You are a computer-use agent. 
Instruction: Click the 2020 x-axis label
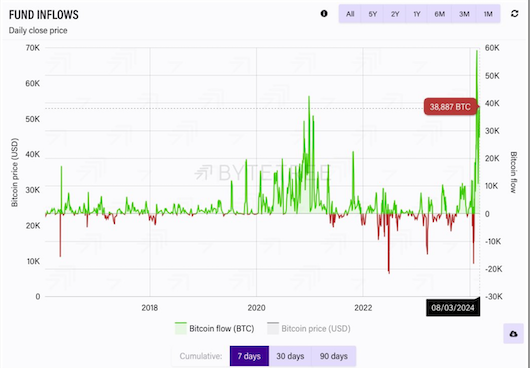pyautogui.click(x=257, y=308)
